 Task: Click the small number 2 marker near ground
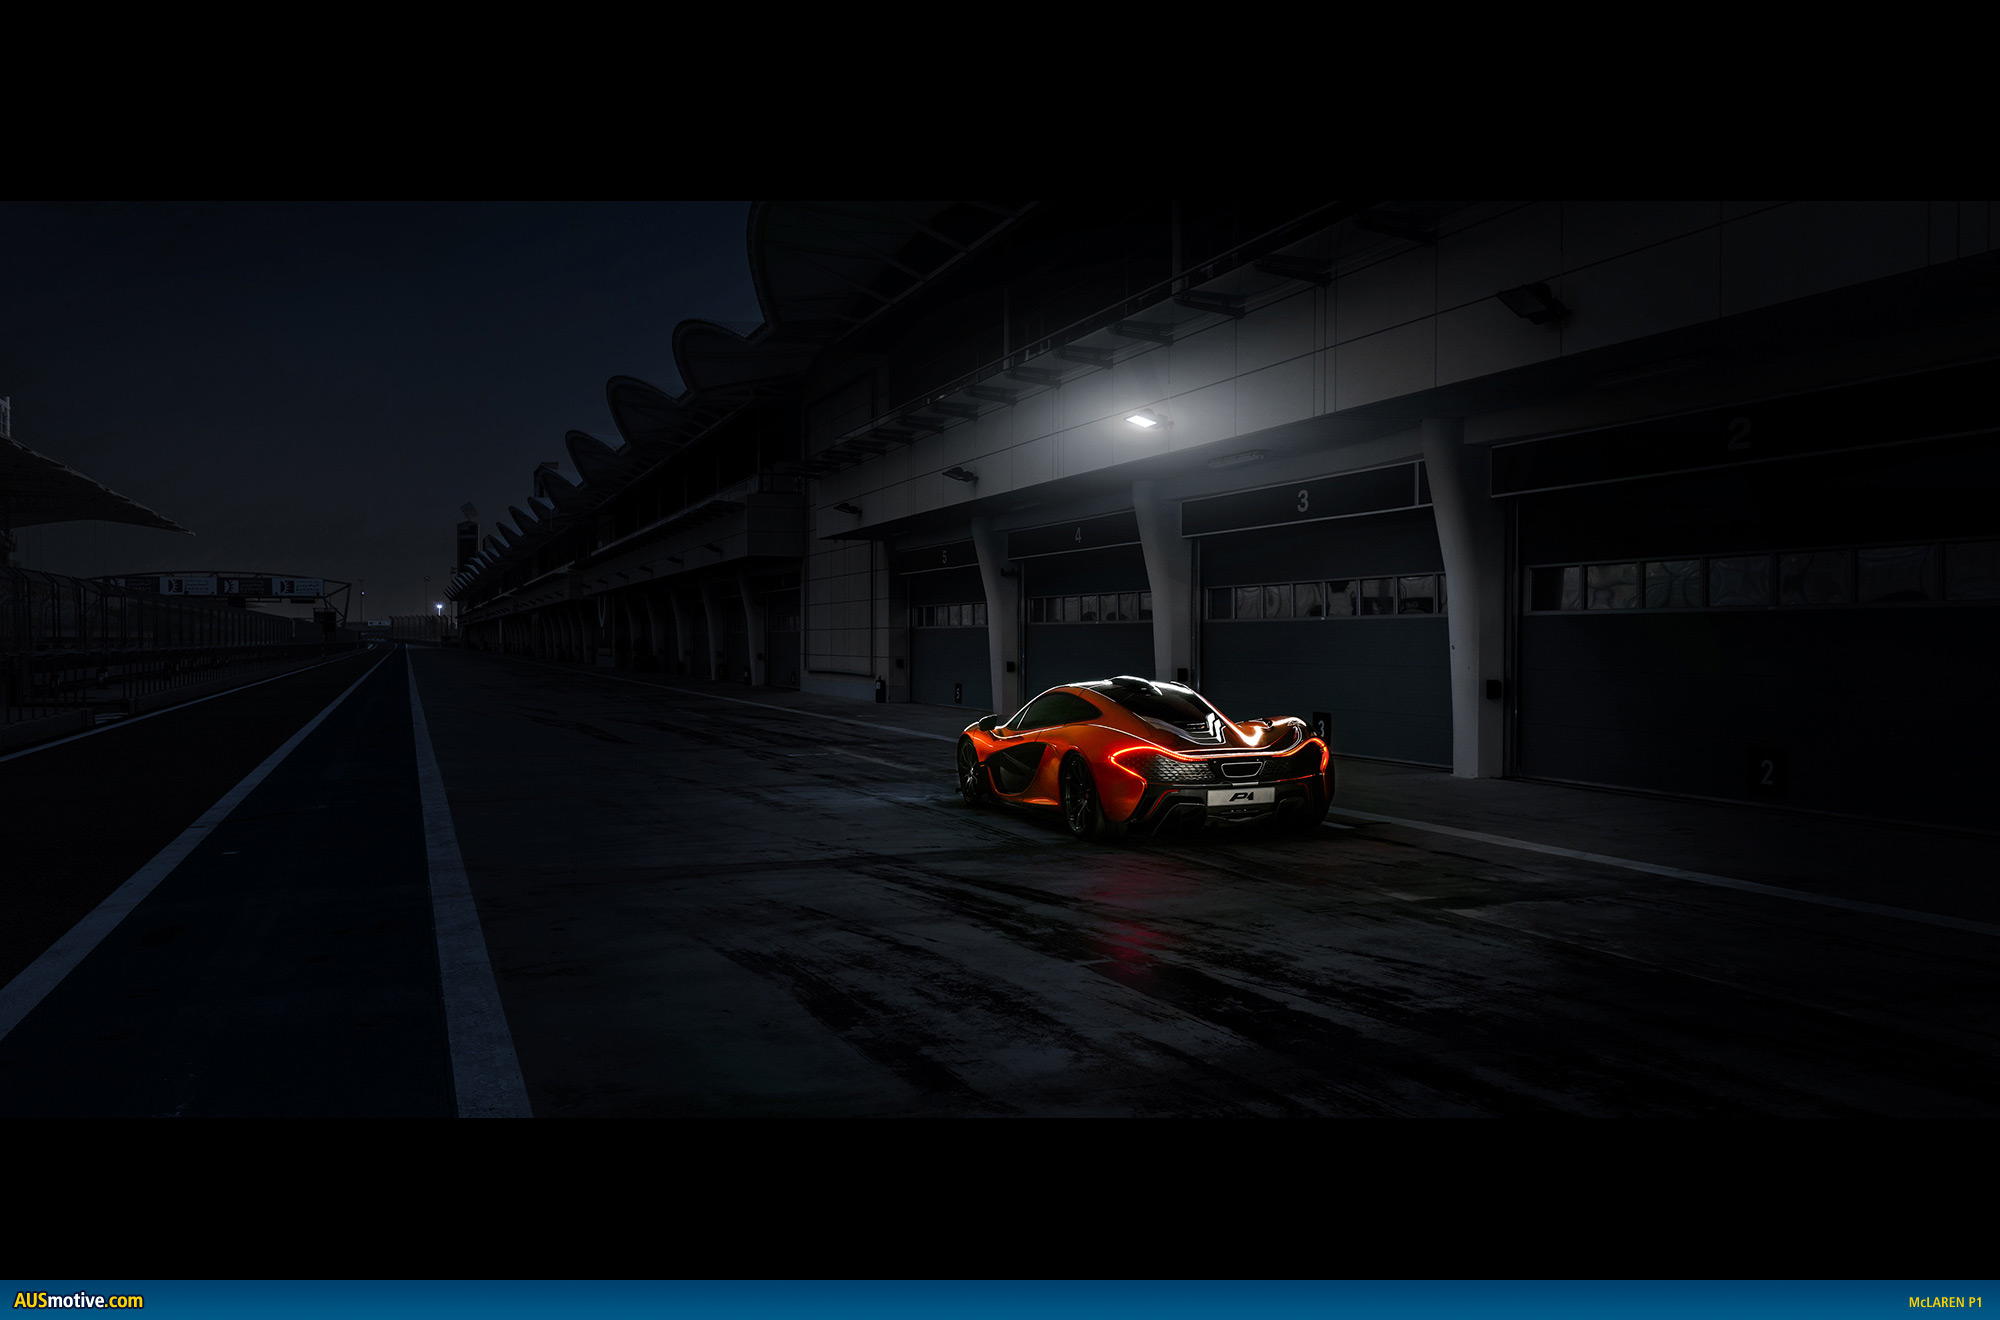(x=1767, y=772)
